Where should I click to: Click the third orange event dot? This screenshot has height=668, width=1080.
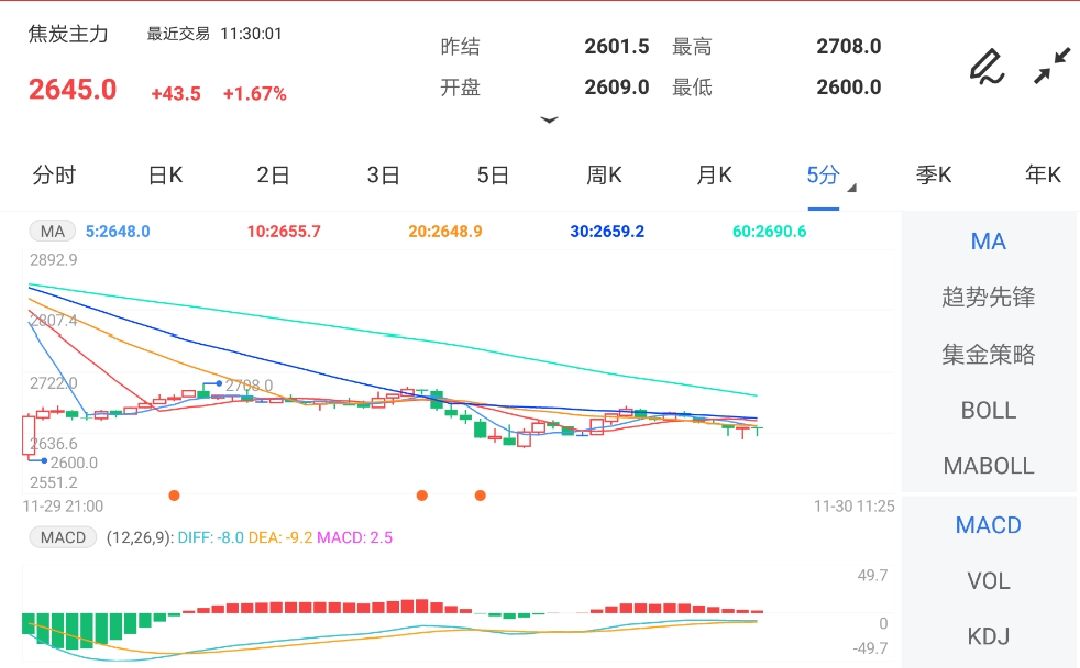coord(480,495)
